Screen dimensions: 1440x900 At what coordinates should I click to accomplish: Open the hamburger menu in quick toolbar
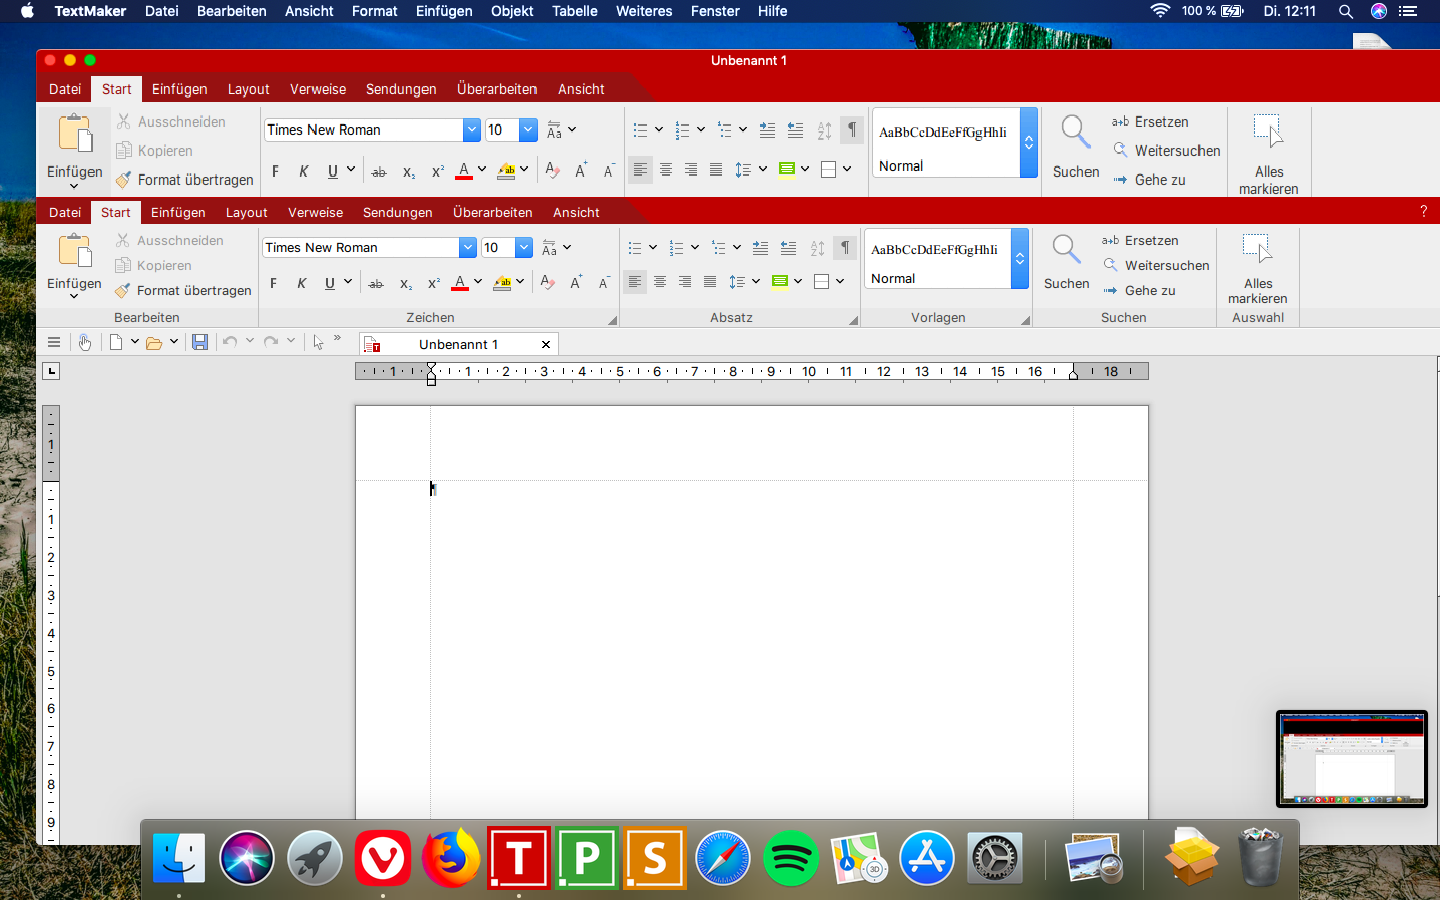click(54, 342)
